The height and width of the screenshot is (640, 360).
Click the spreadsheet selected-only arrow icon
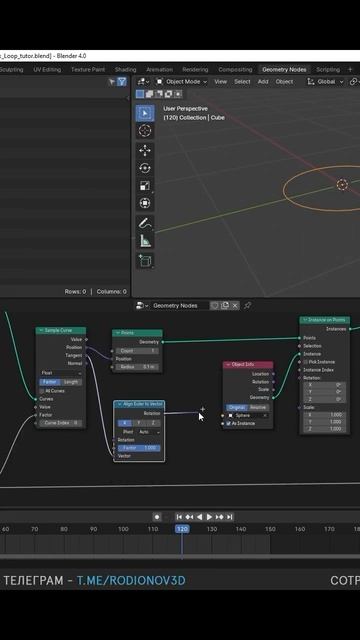112,82
